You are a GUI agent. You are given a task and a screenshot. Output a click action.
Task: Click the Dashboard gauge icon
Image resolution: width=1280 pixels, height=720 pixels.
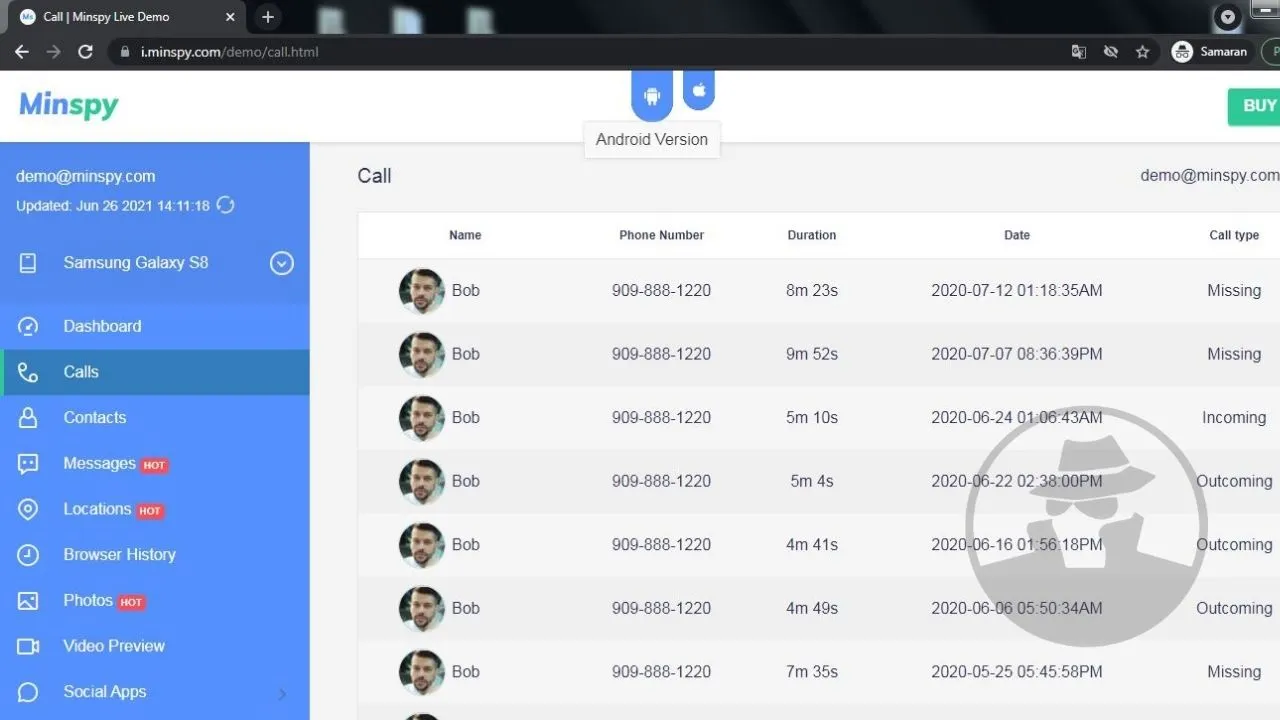[28, 326]
